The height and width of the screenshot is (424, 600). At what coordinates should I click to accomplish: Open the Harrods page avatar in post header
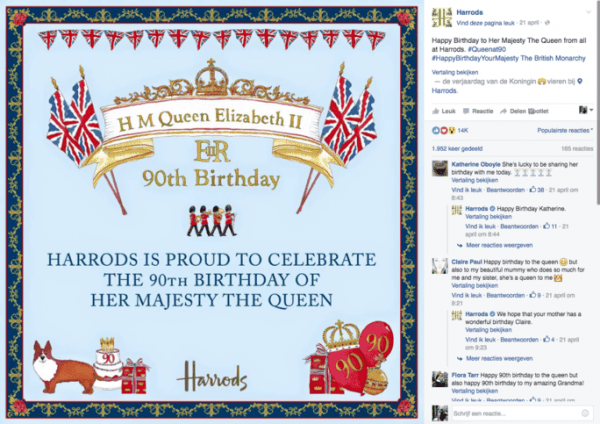[x=442, y=17]
